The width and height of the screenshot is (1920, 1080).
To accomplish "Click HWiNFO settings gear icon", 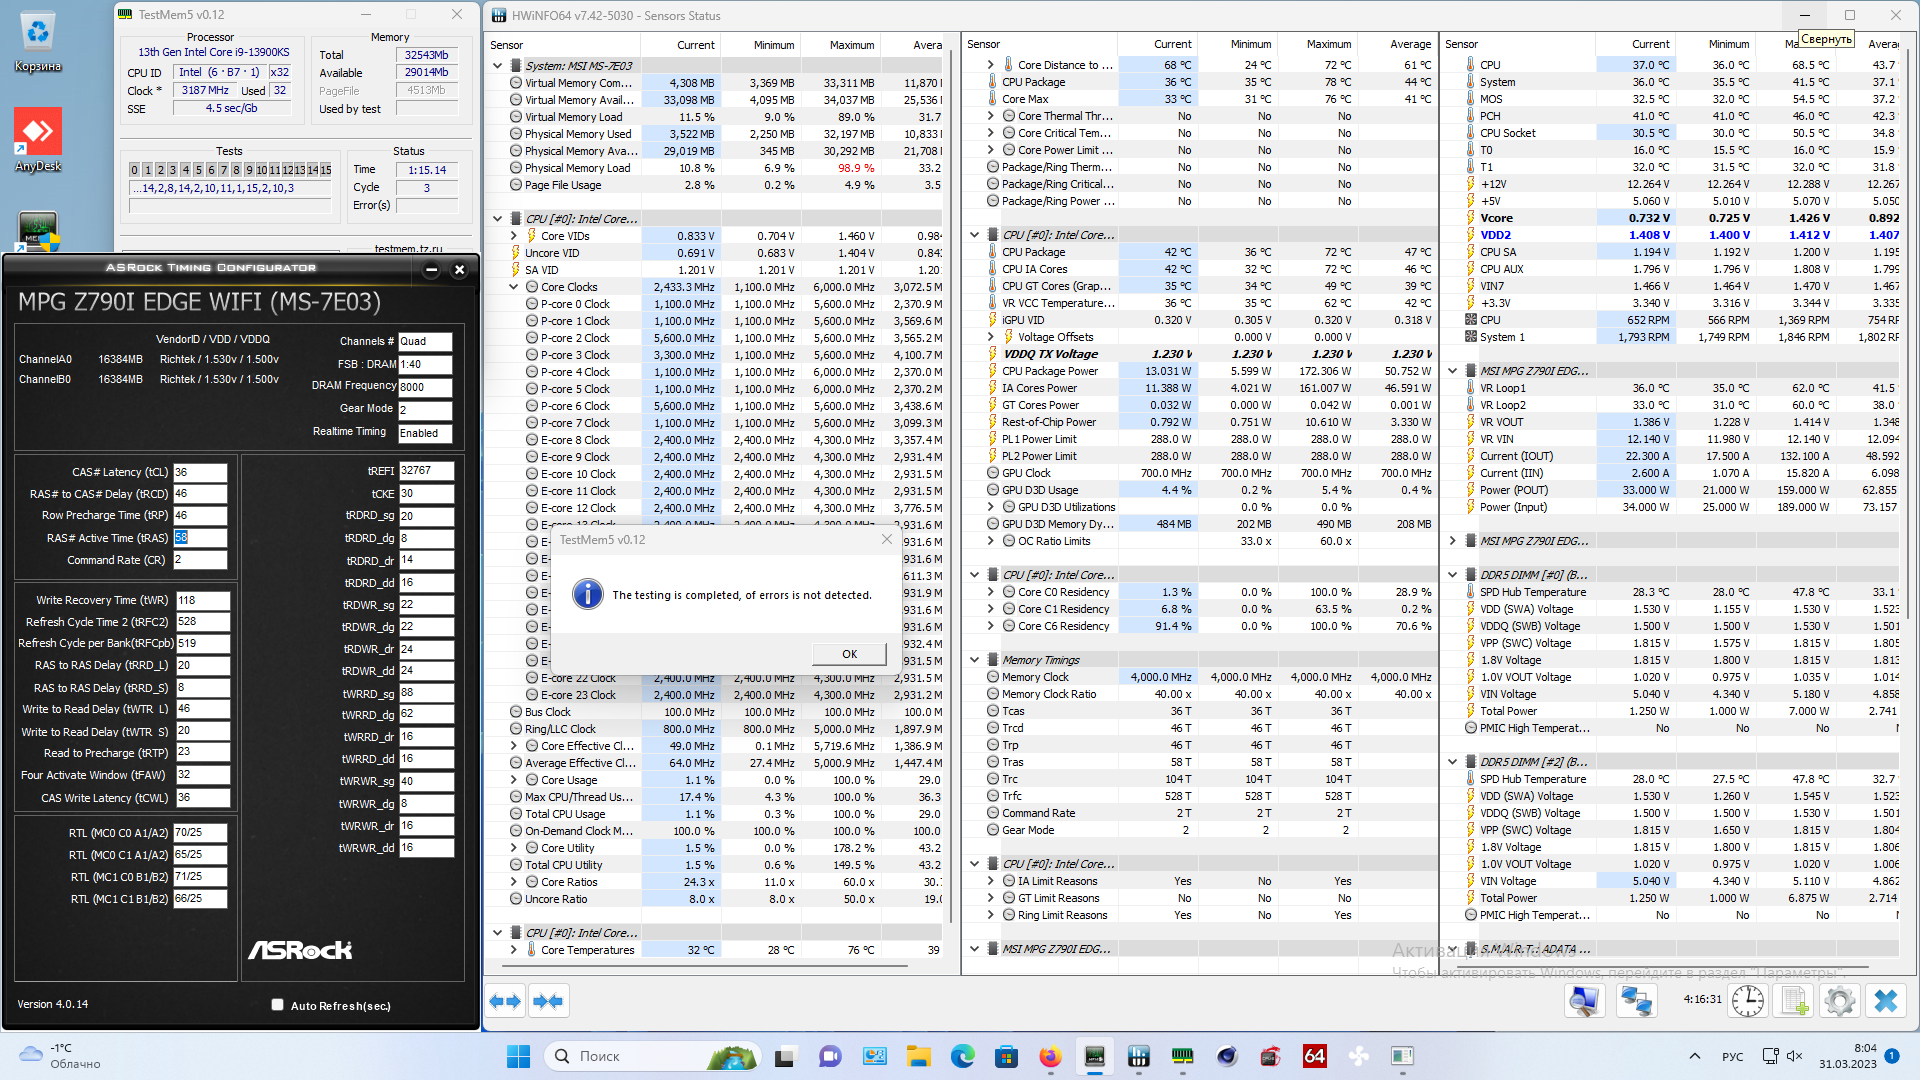I will click(1838, 1001).
